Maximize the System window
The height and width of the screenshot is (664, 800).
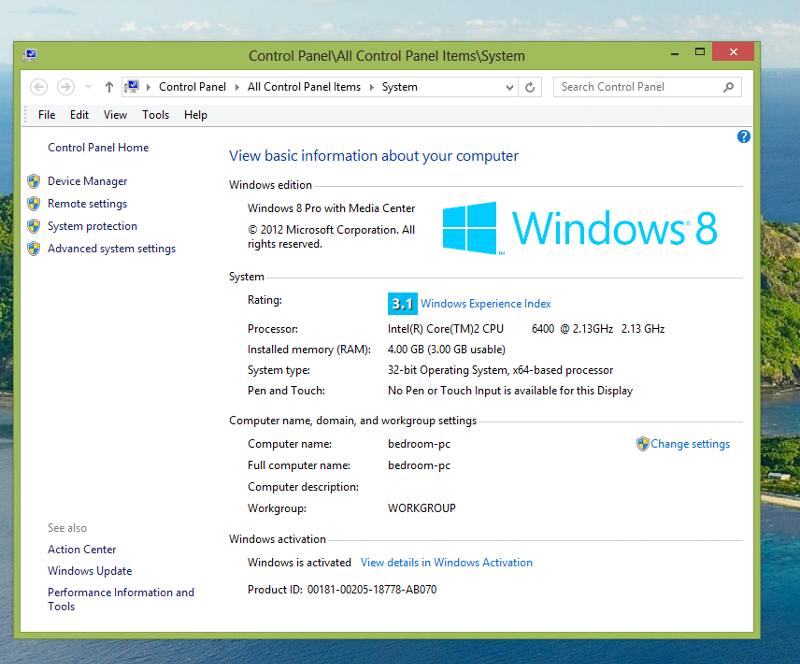699,52
